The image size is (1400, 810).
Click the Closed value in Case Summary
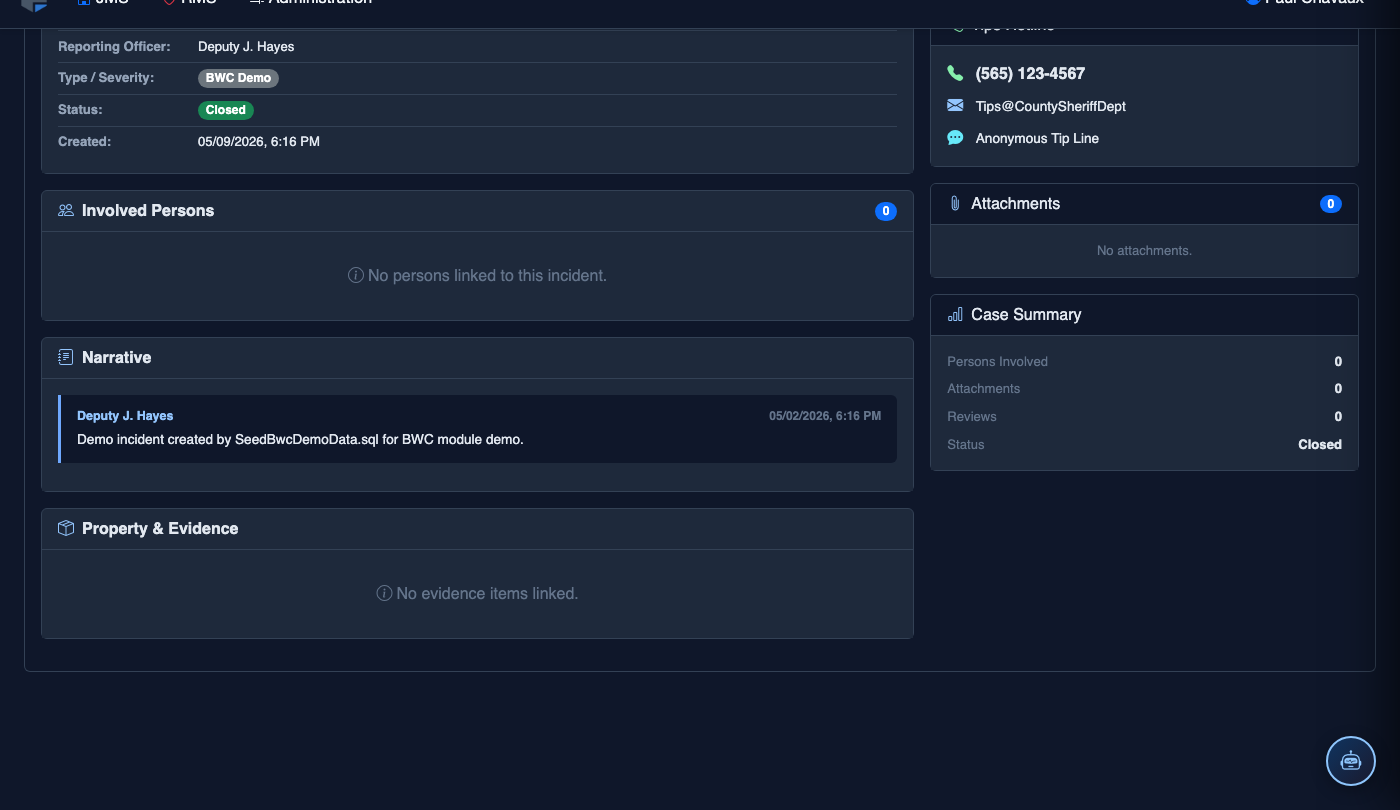coord(1320,444)
